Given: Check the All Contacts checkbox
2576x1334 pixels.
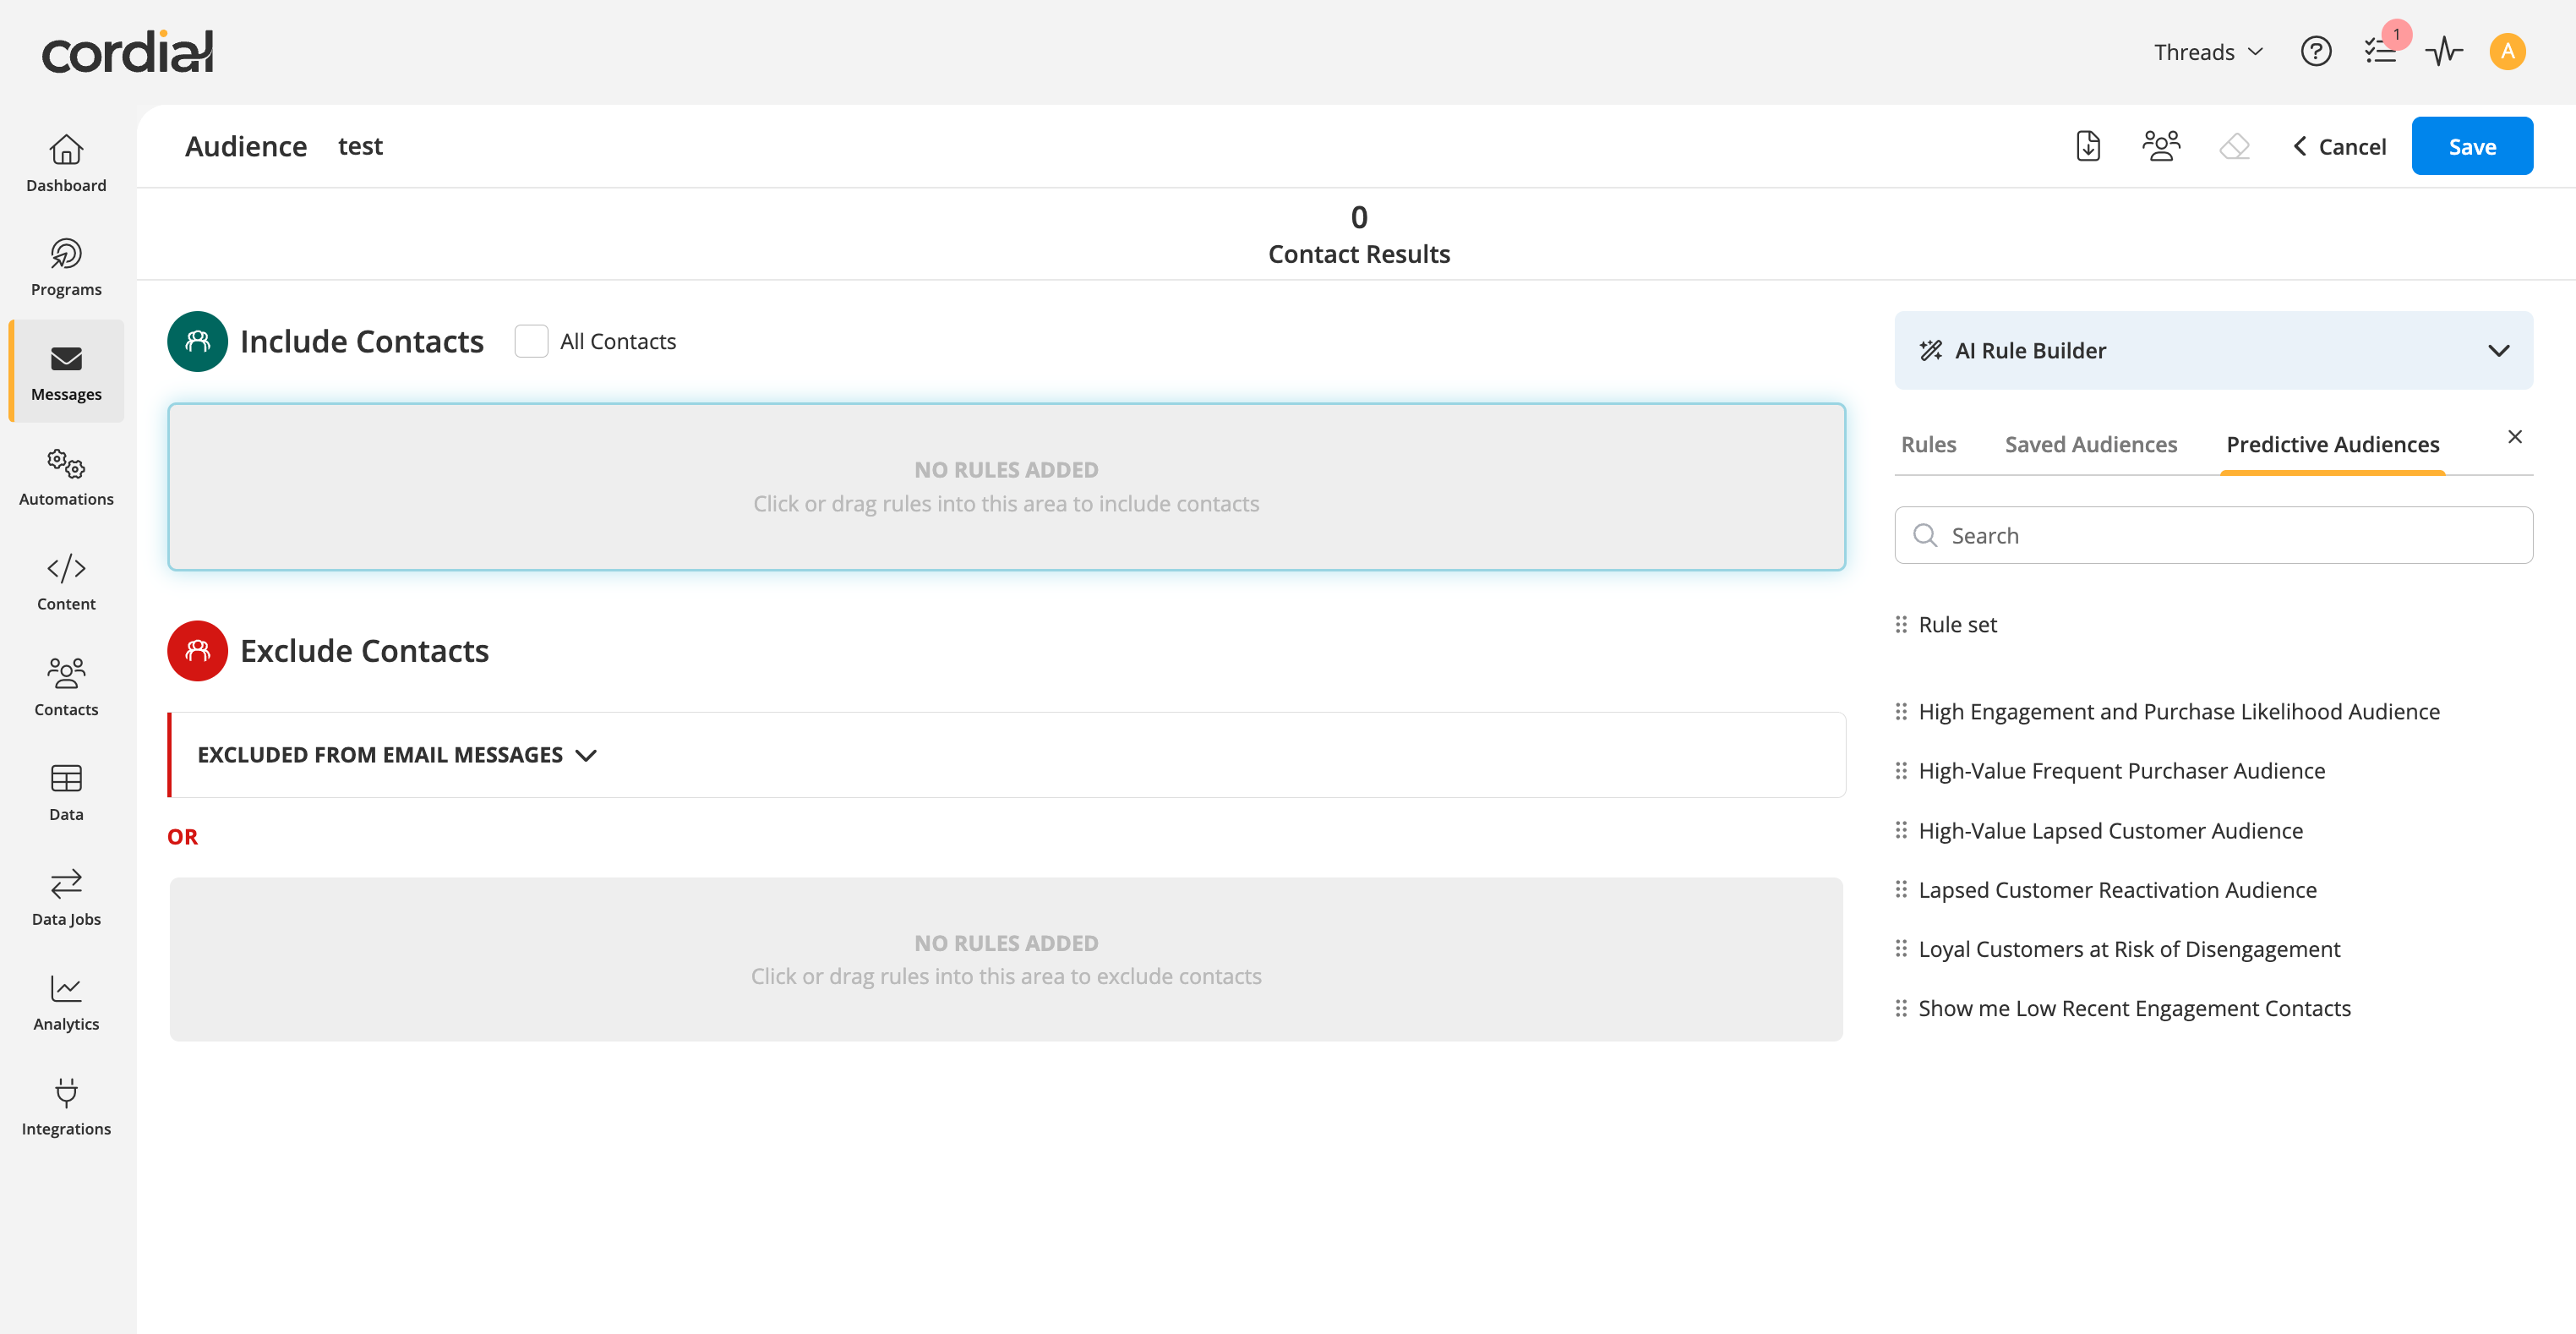Looking at the screenshot, I should point(531,341).
